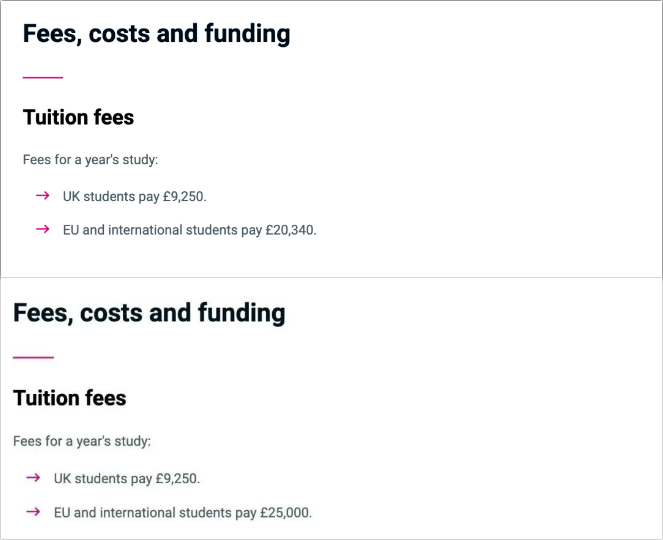The image size is (663, 540).
Task: Click the top panel's UK students arrow bullet
Action: point(43,195)
